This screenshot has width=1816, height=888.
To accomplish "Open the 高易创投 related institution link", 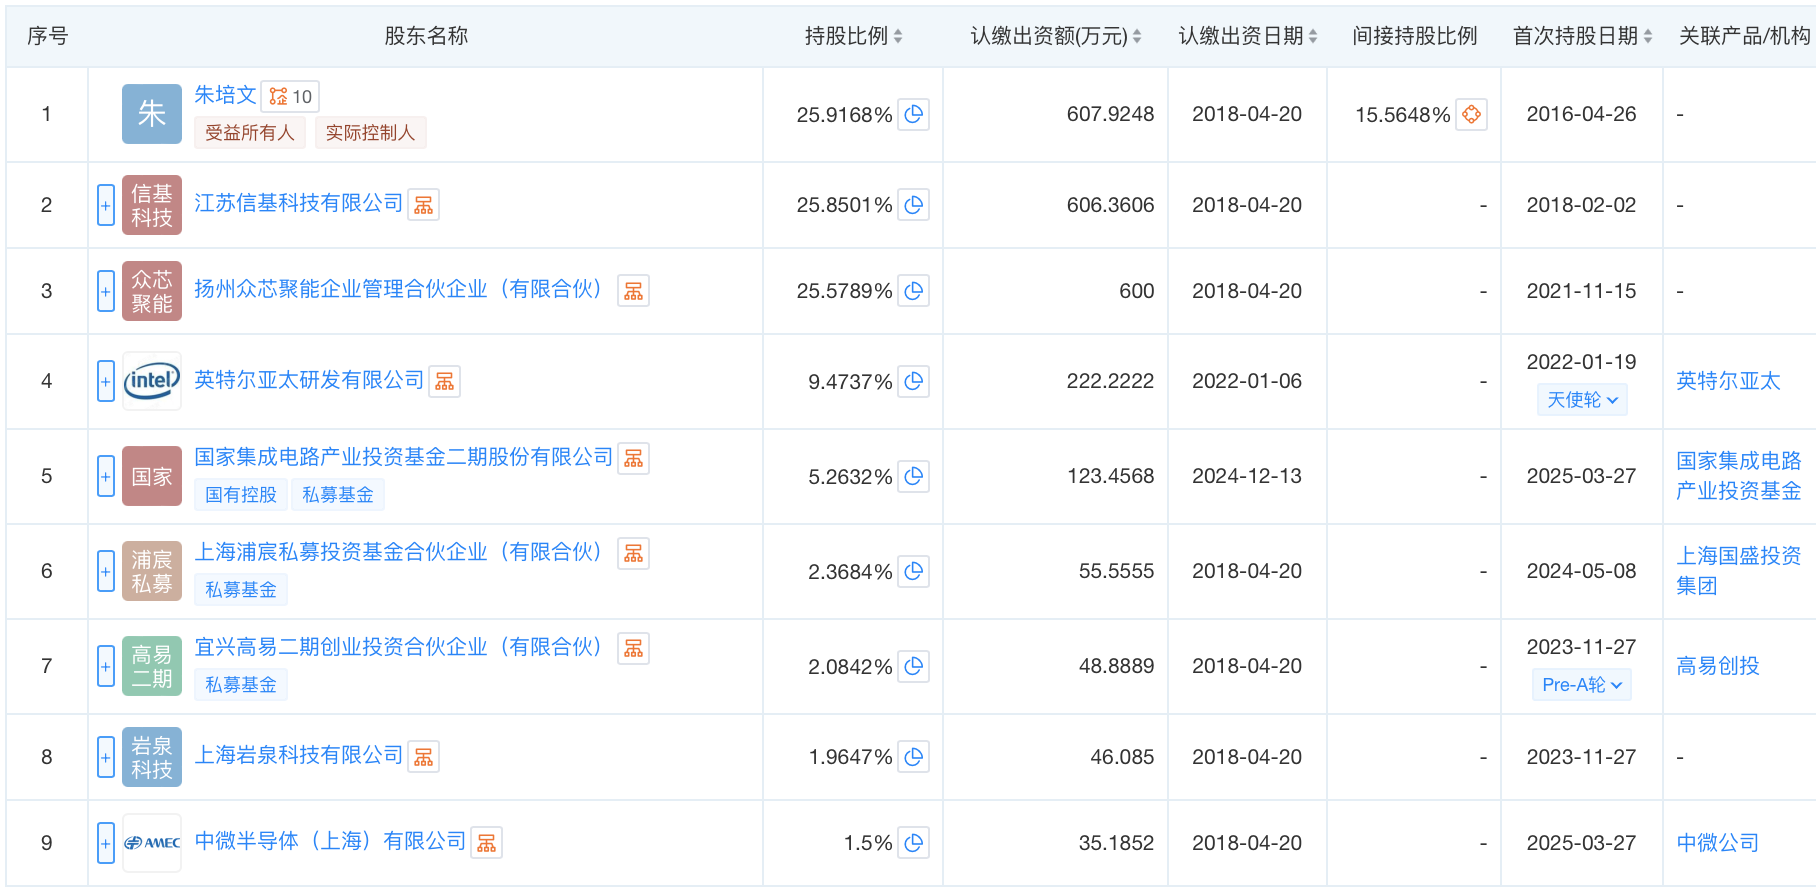I will pyautogui.click(x=1717, y=666).
